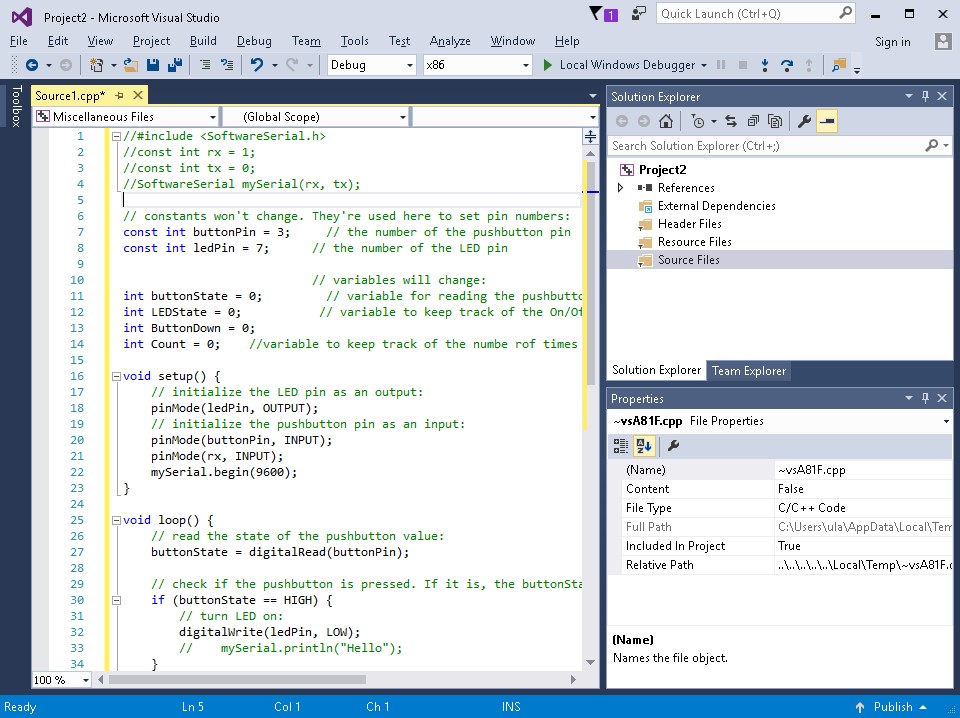Open the (Global Scope) dropdown
Viewport: 960px width, 718px height.
click(x=316, y=117)
